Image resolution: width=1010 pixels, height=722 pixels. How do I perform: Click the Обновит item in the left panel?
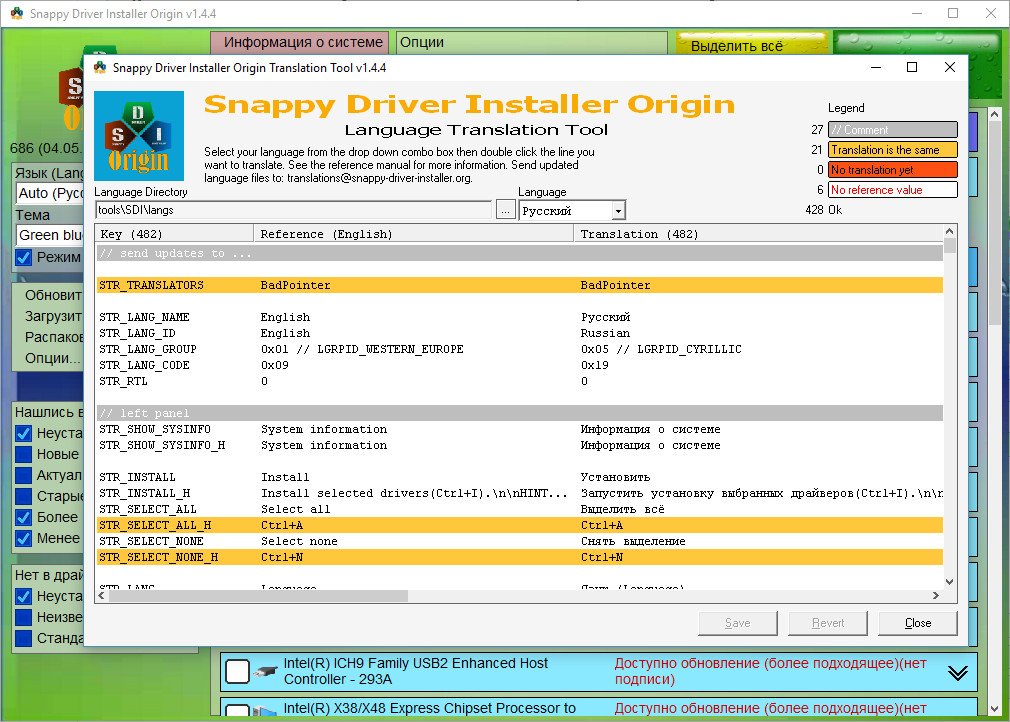[x=53, y=295]
